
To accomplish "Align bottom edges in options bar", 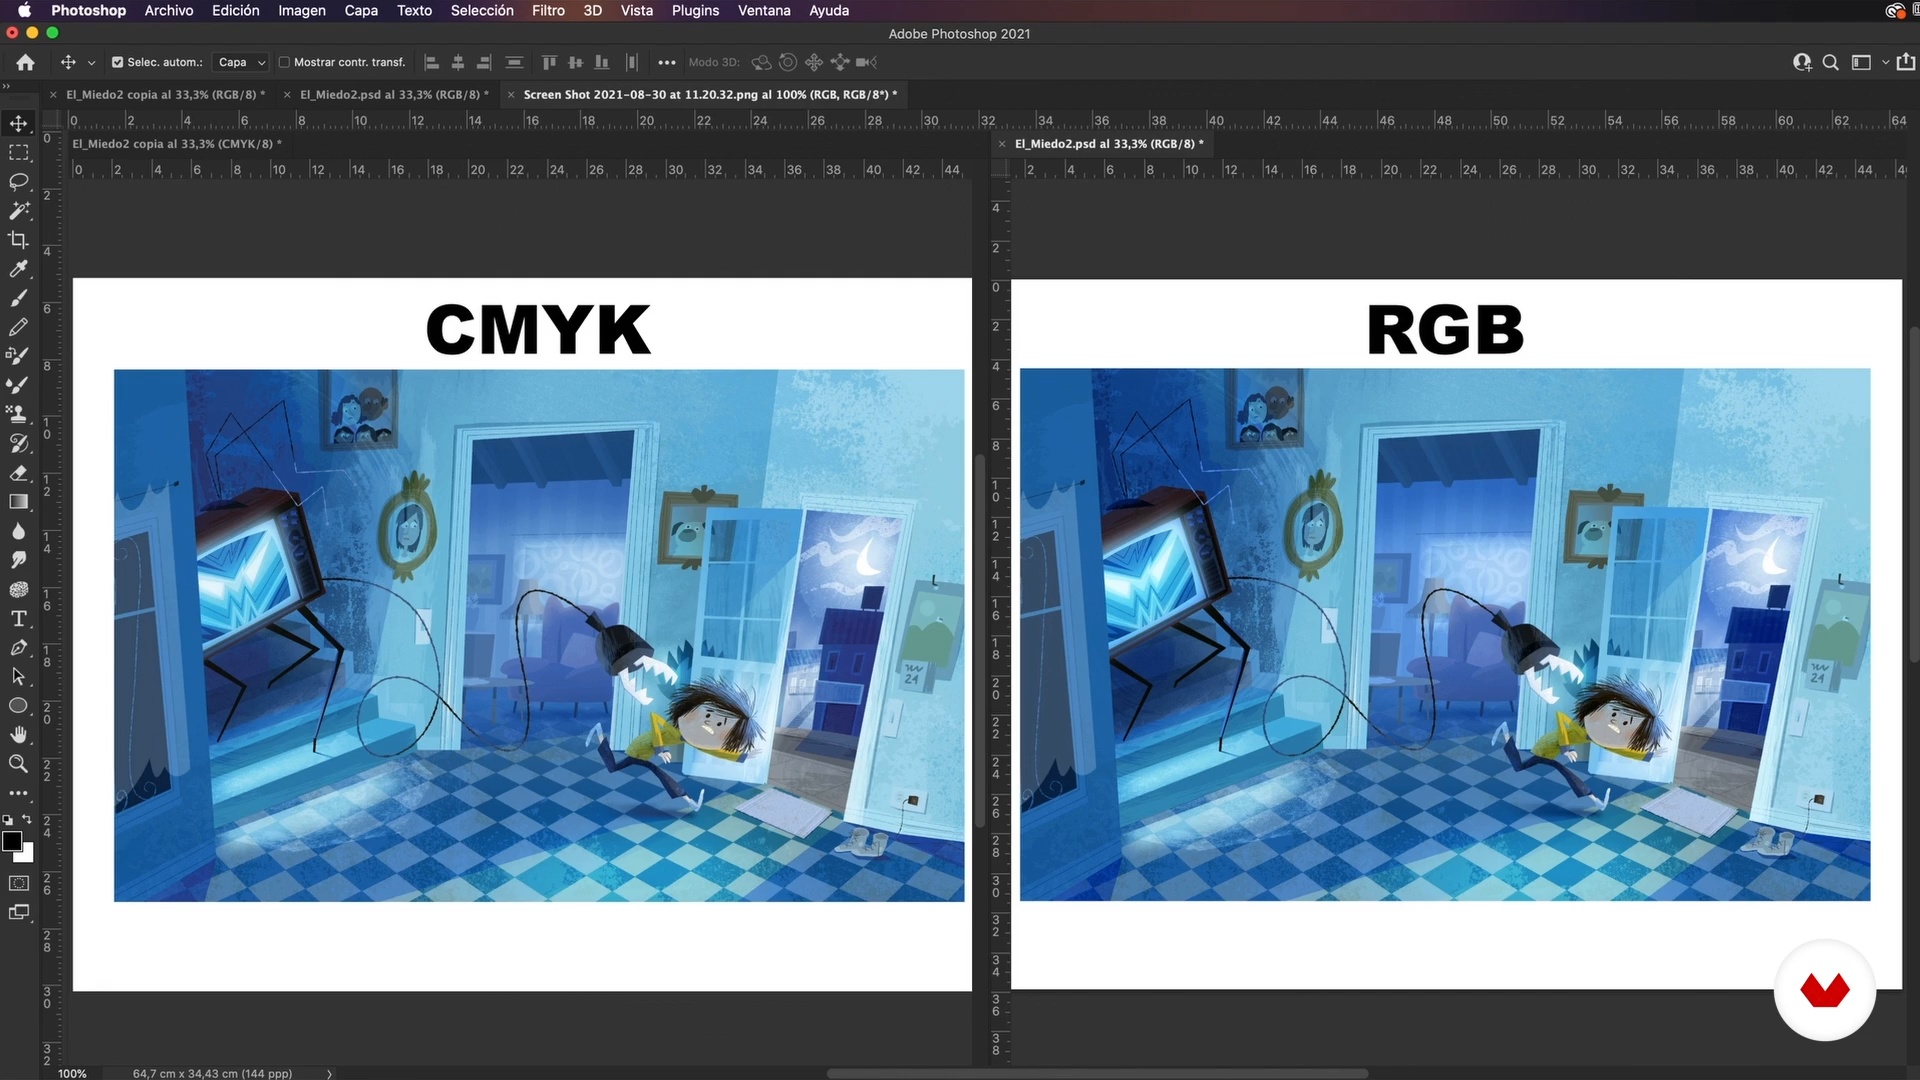I will [602, 62].
